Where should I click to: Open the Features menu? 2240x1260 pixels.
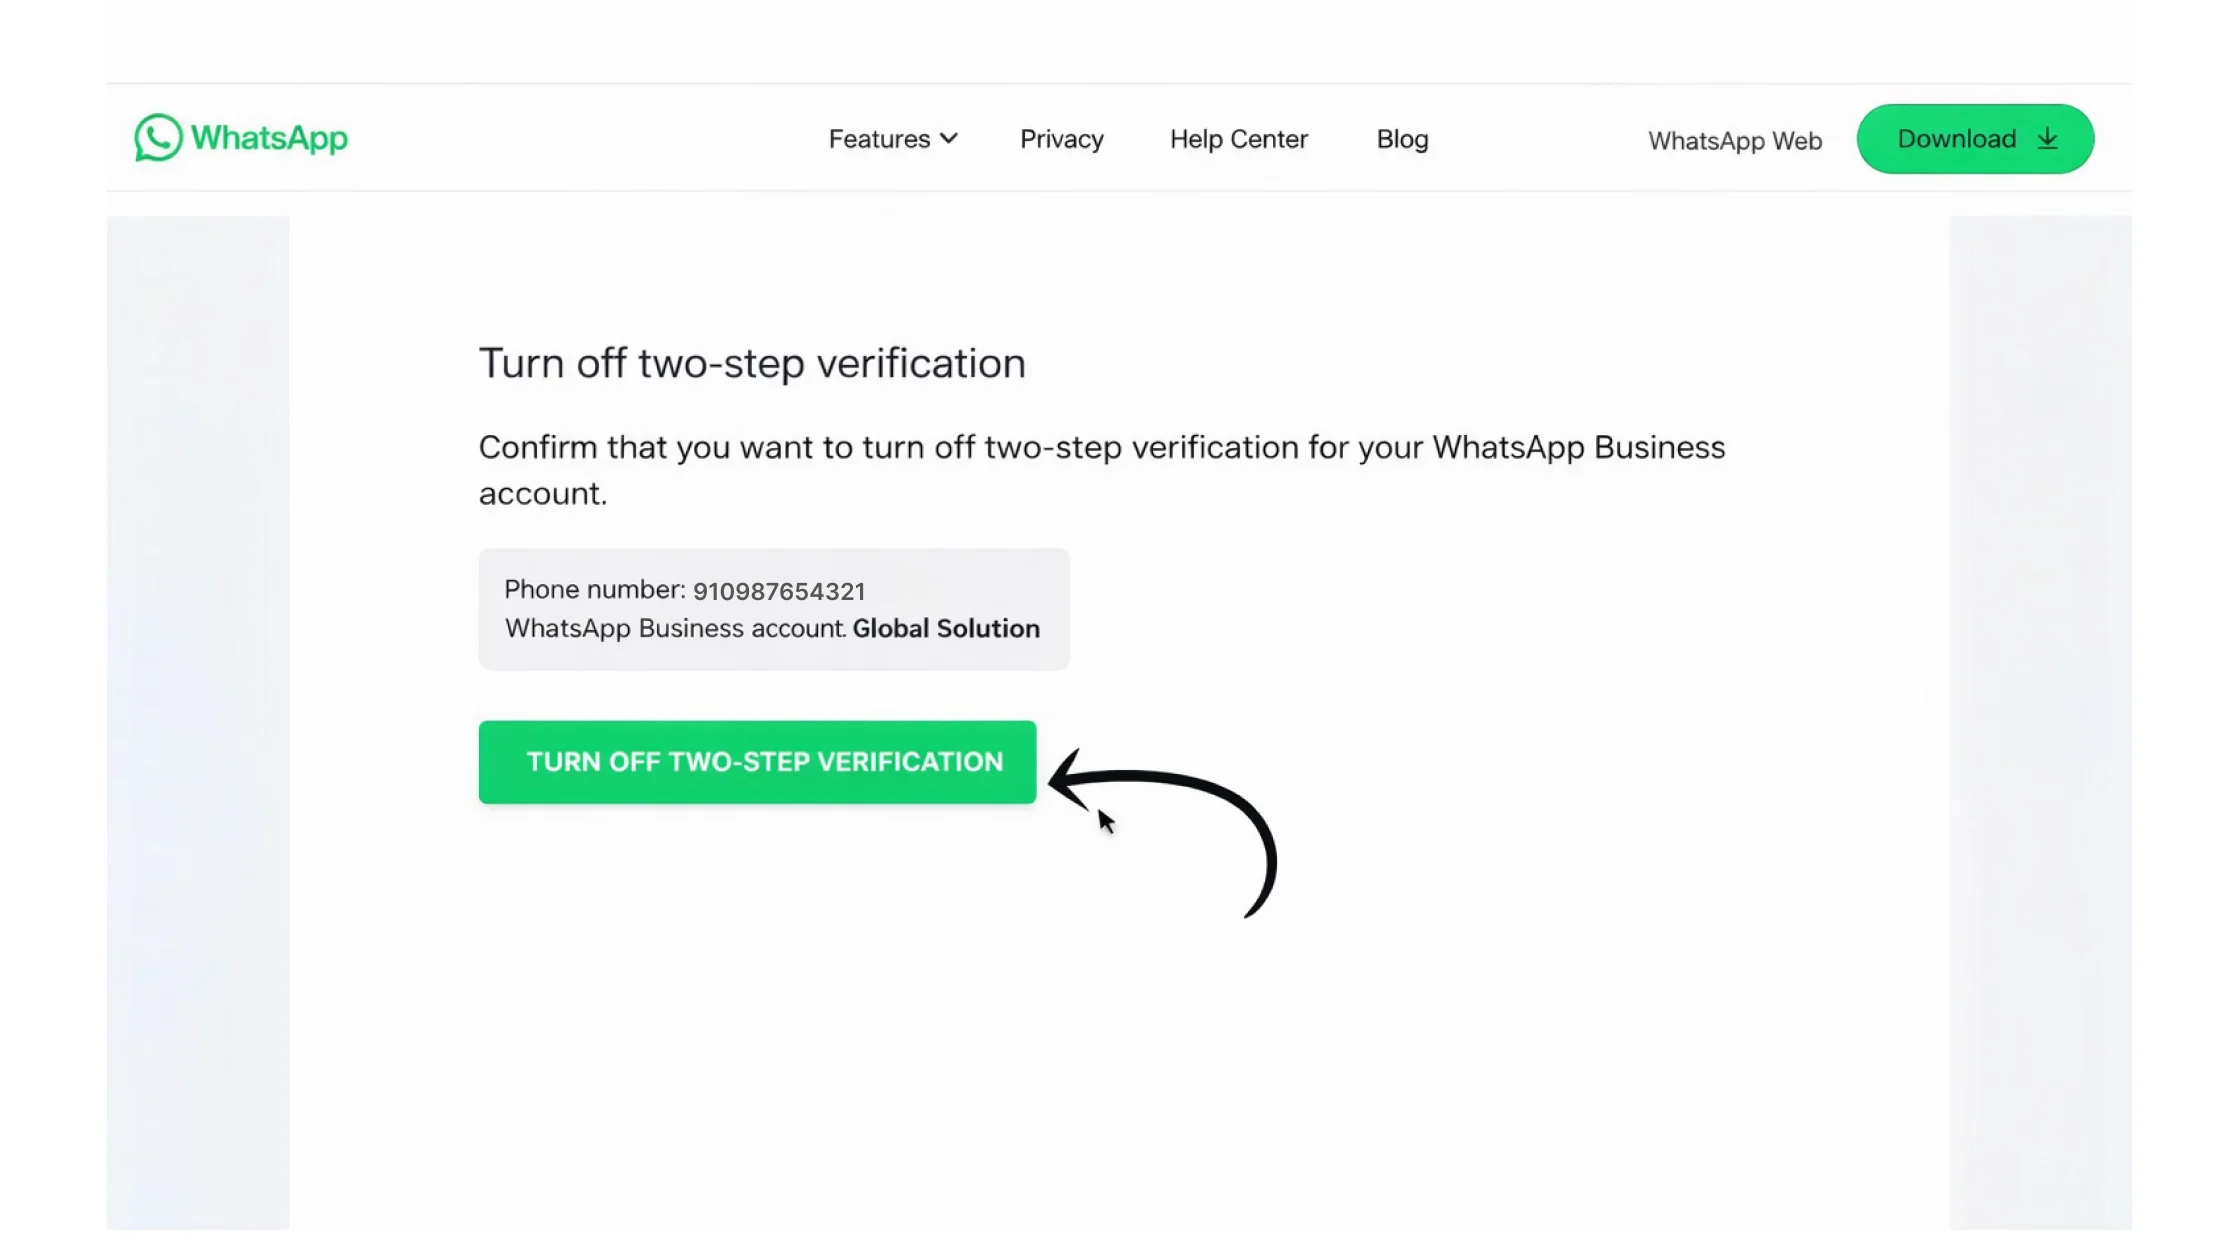[x=879, y=139]
